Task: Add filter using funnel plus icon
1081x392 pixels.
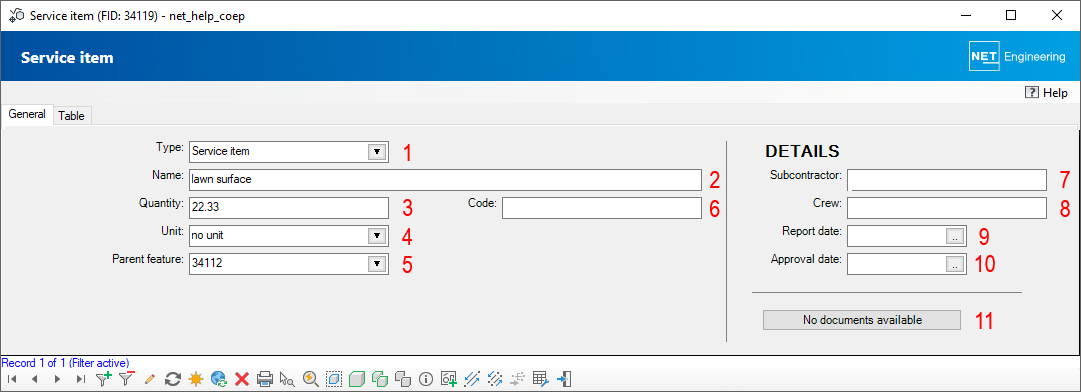Action: 103,378
